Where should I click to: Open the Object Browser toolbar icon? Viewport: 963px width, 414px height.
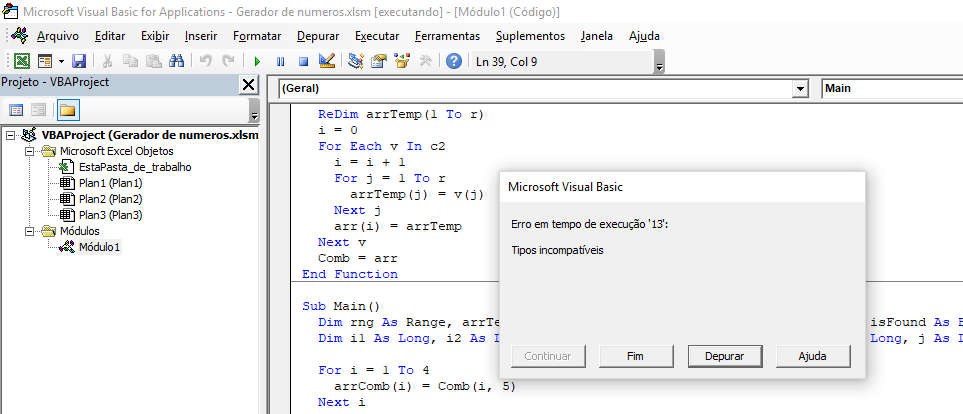tap(402, 61)
